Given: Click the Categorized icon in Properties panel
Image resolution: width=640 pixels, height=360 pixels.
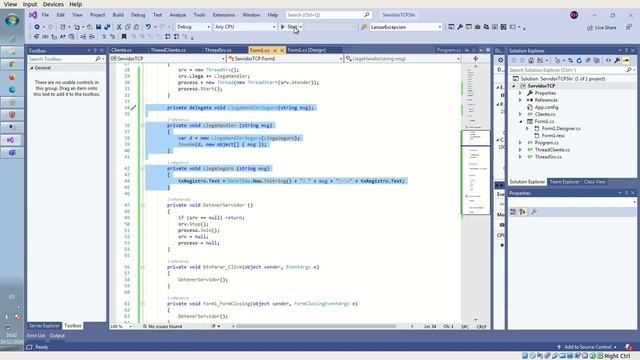Looking at the screenshot, I should pyautogui.click(x=513, y=212).
